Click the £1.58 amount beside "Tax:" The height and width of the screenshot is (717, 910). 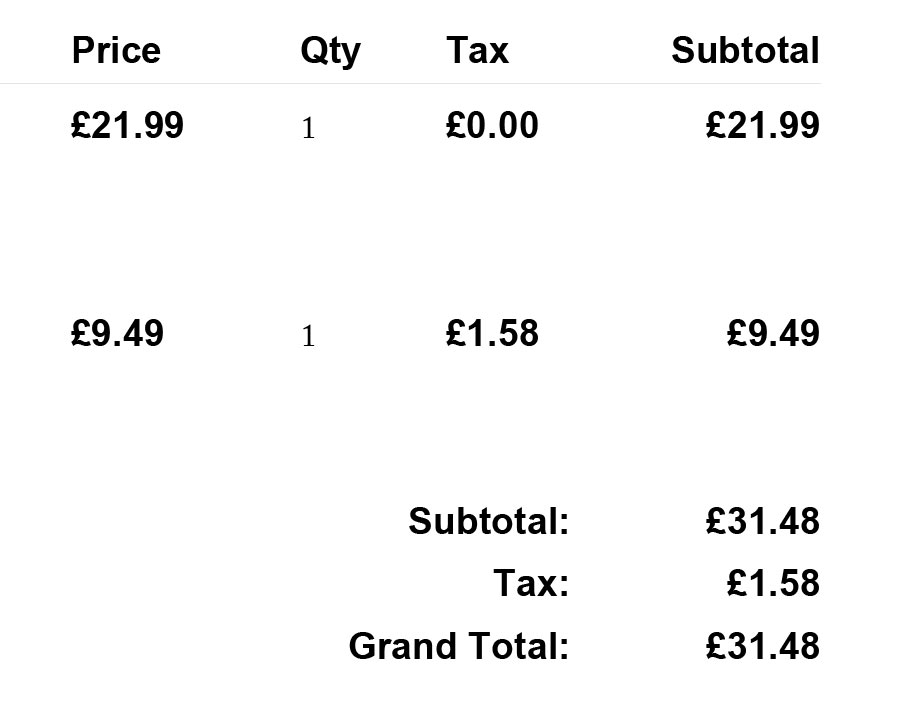(773, 583)
